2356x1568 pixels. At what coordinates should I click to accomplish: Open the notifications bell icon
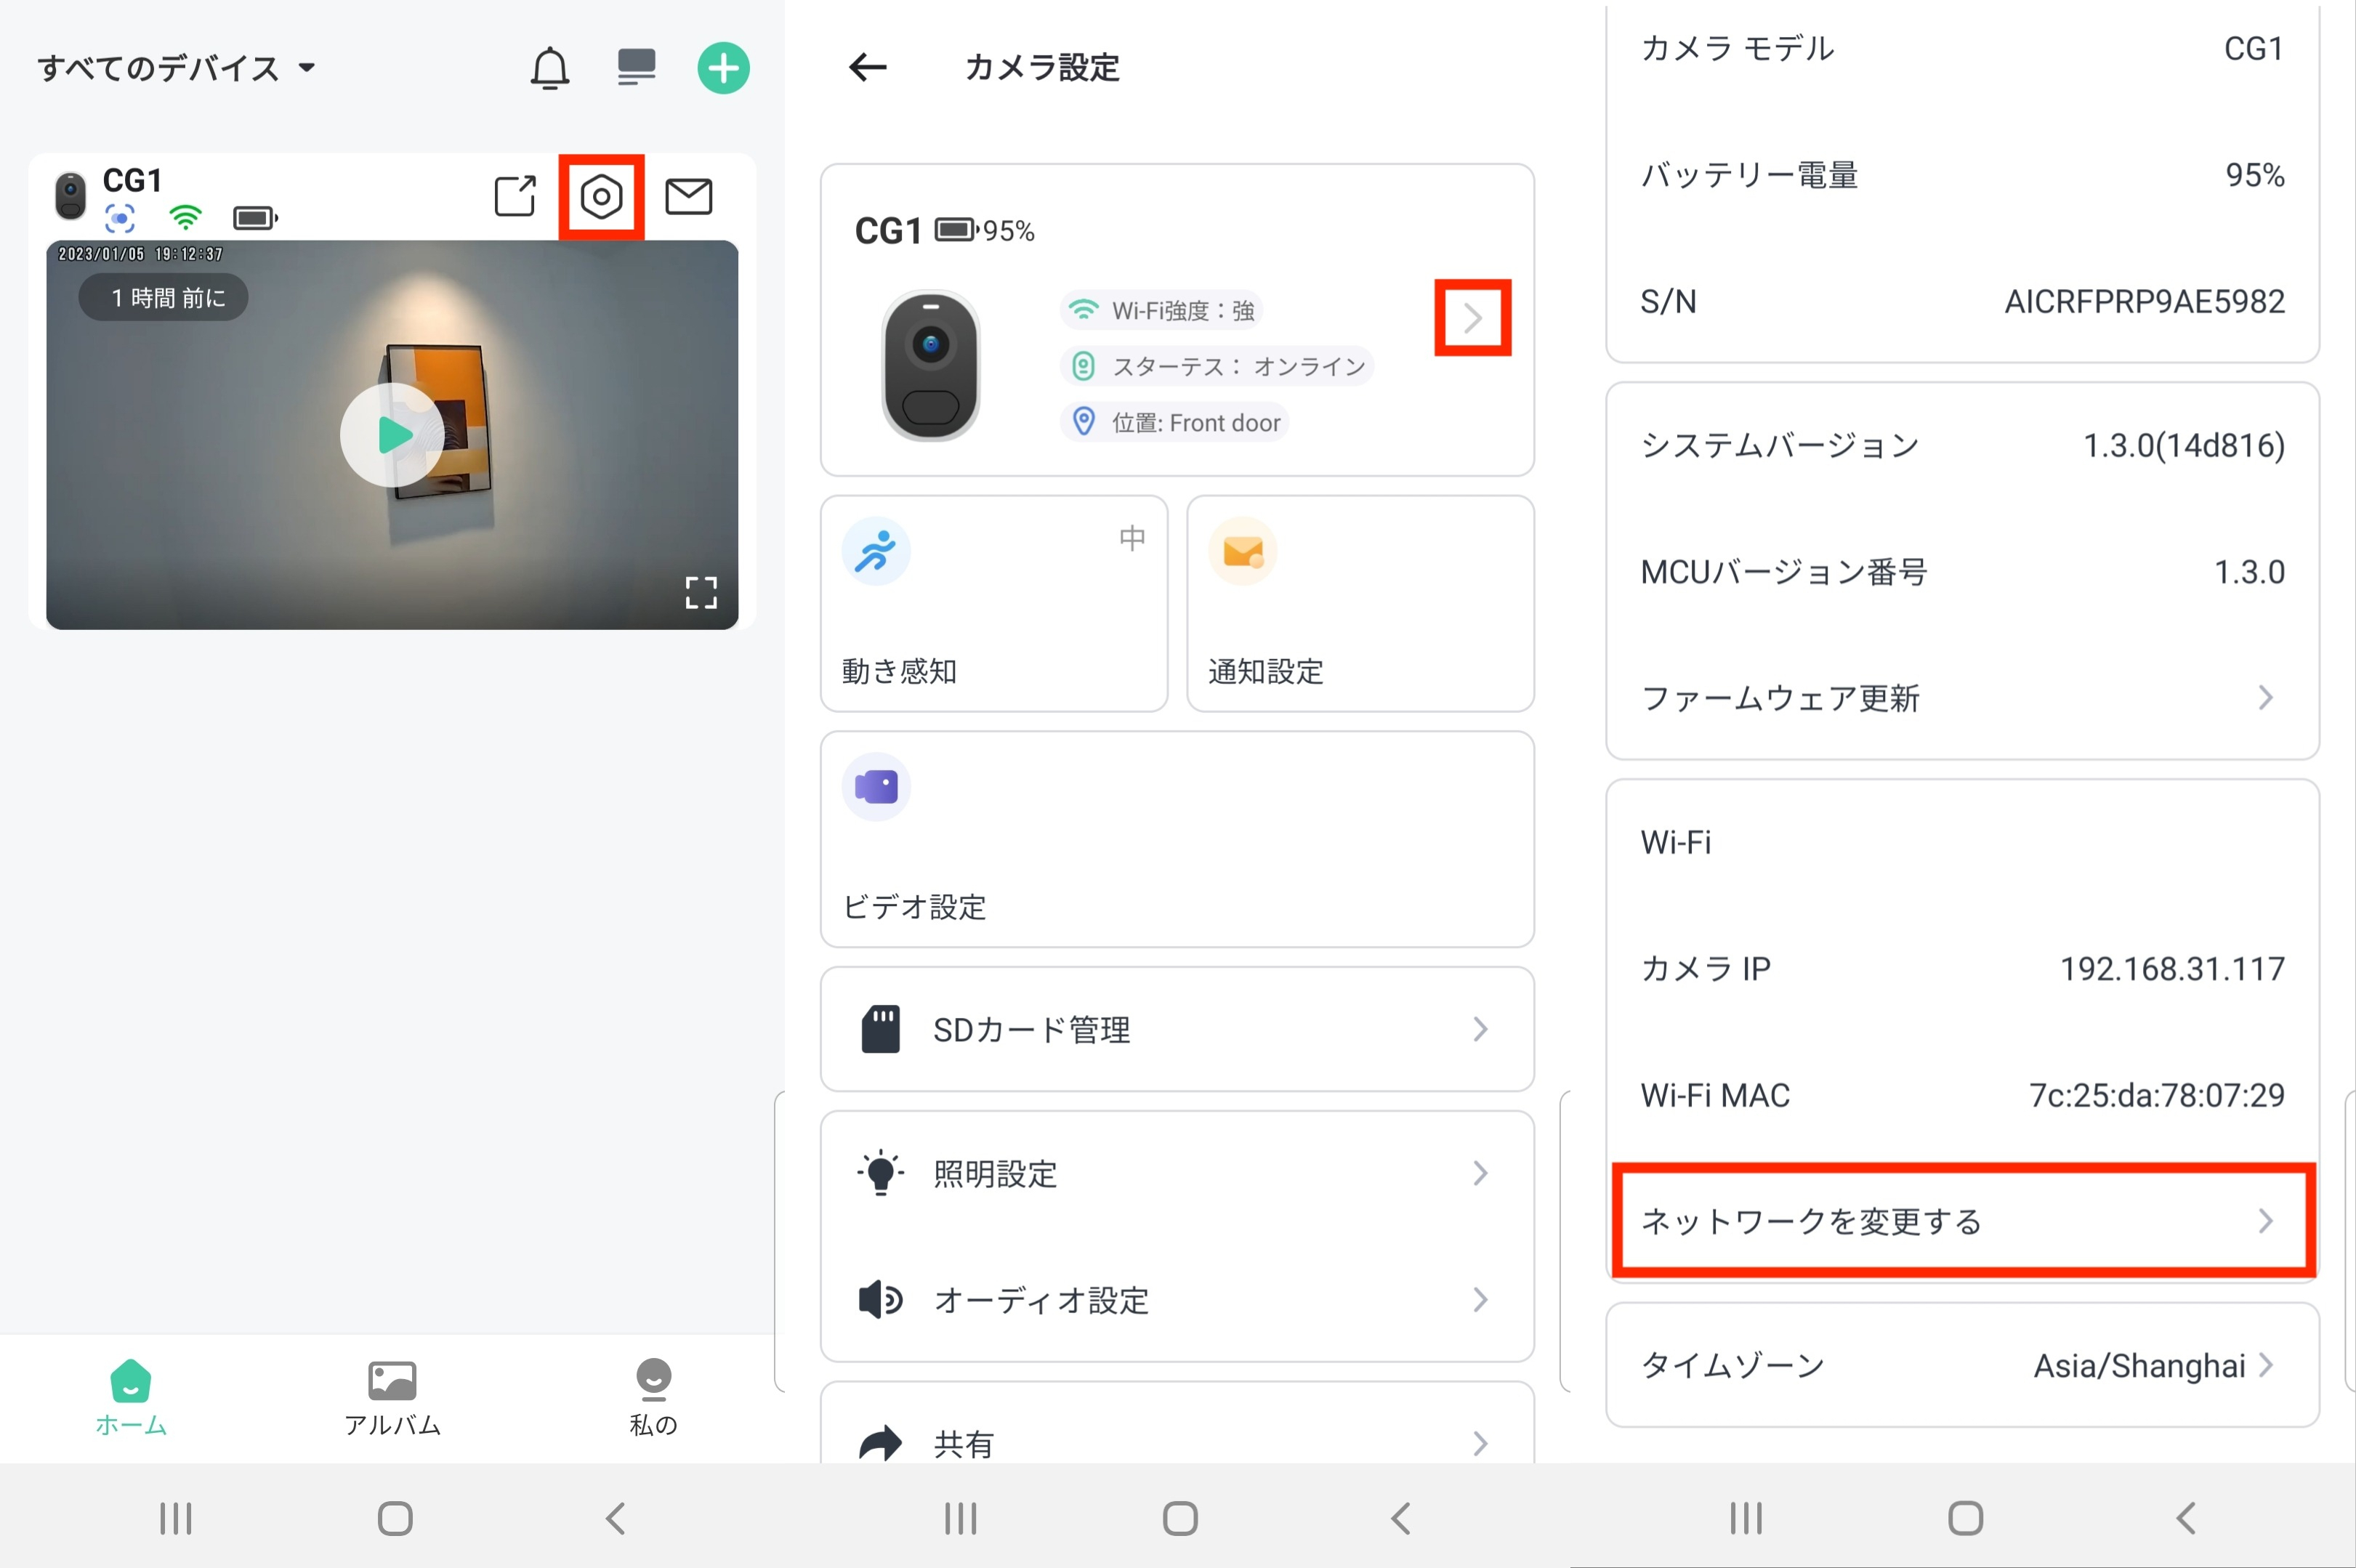(x=550, y=69)
